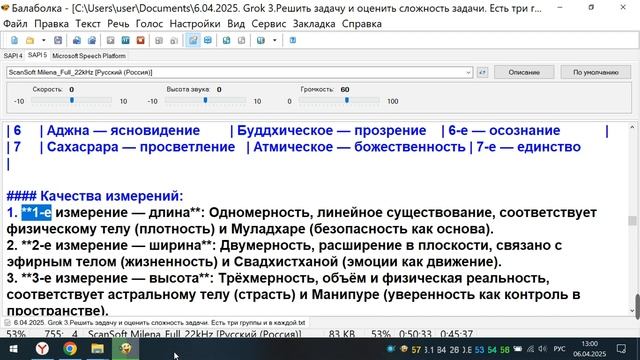
Task: Click the highlighted **1-e text selection
Action: [x=36, y=213]
